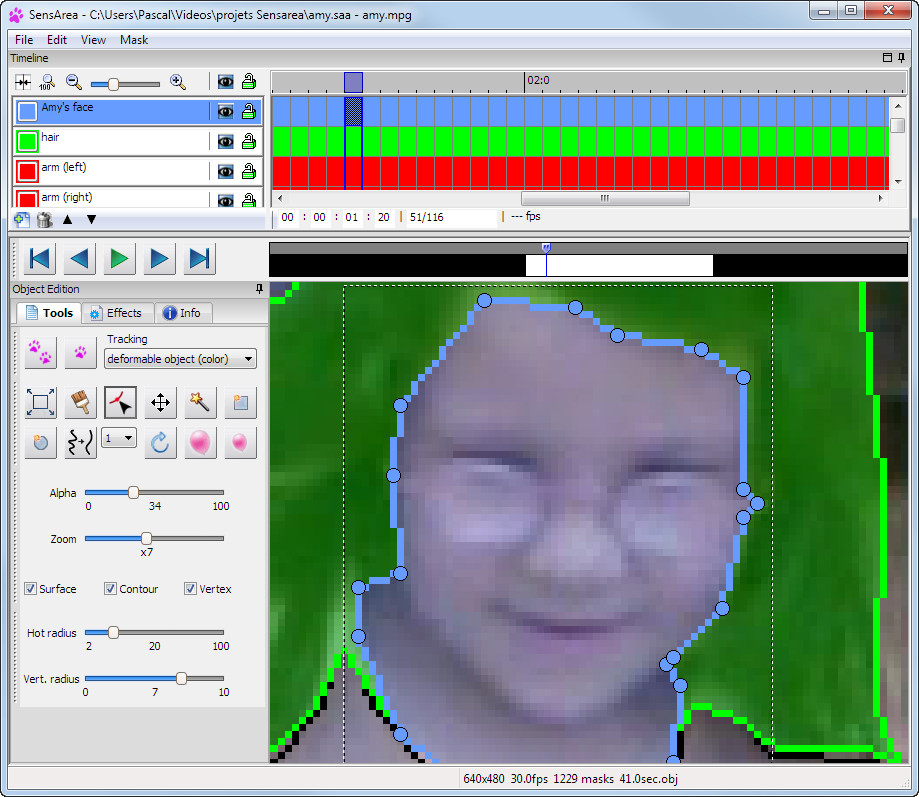This screenshot has width=919, height=797.
Task: Jump to the last frame
Action: (x=200, y=259)
